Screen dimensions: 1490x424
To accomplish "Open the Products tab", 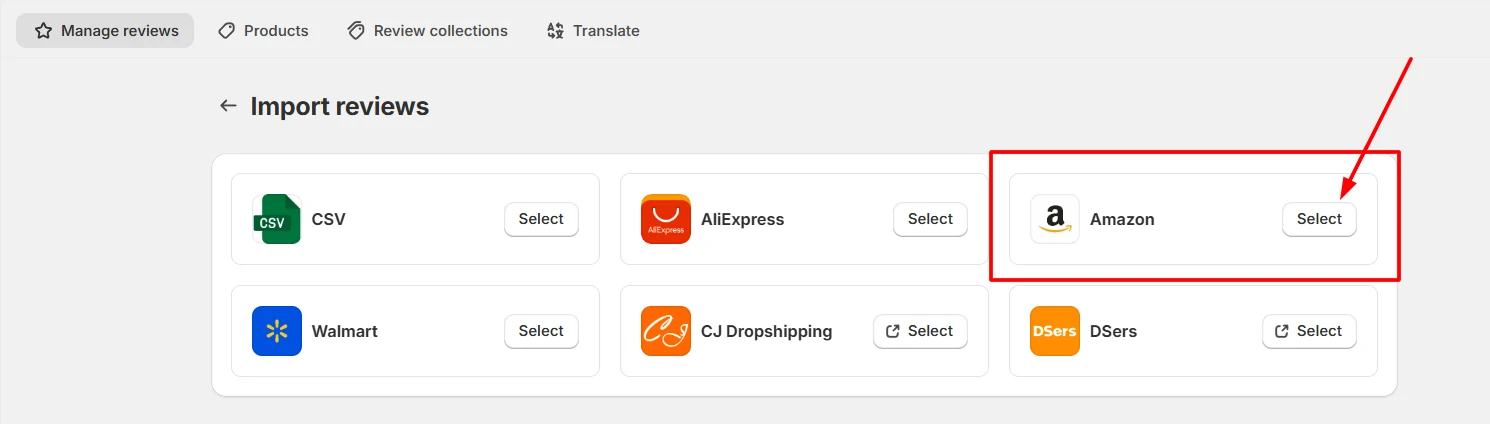I will coord(263,31).
